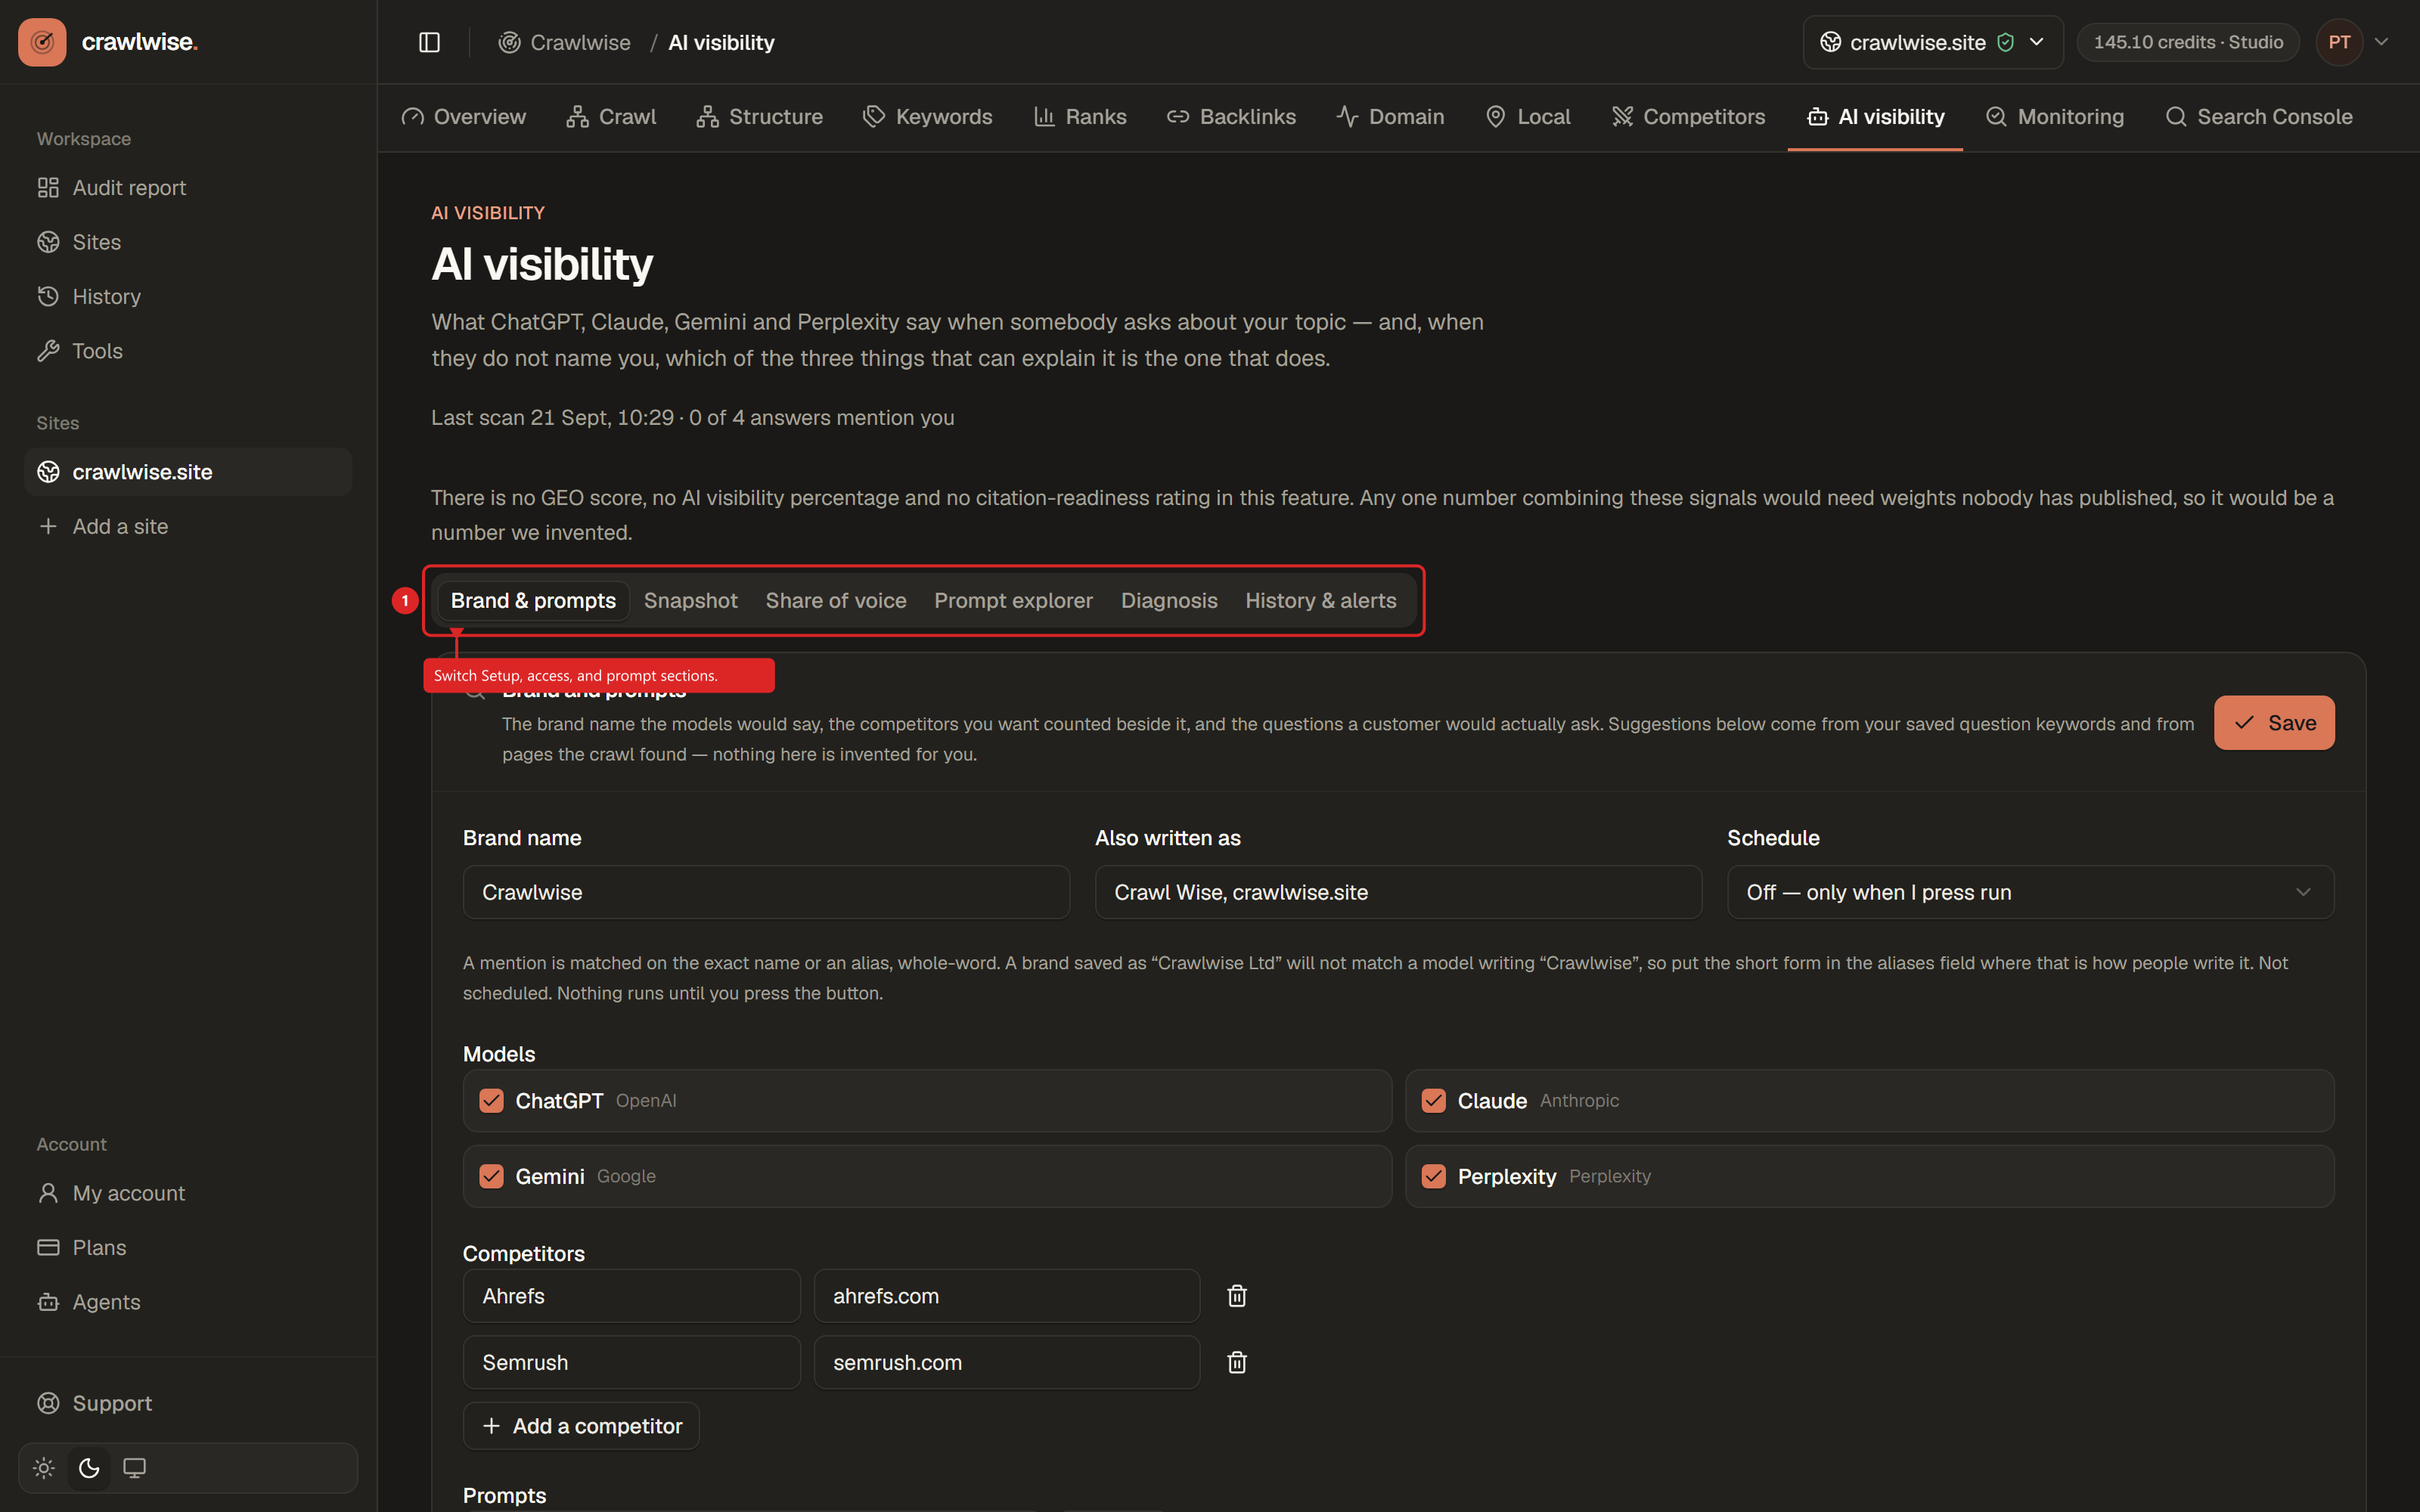Open the Search Console tab
The width and height of the screenshot is (2420, 1512).
pyautogui.click(x=2259, y=117)
